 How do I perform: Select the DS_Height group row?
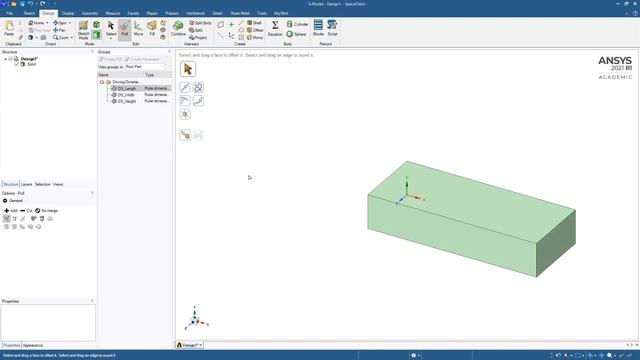141,101
